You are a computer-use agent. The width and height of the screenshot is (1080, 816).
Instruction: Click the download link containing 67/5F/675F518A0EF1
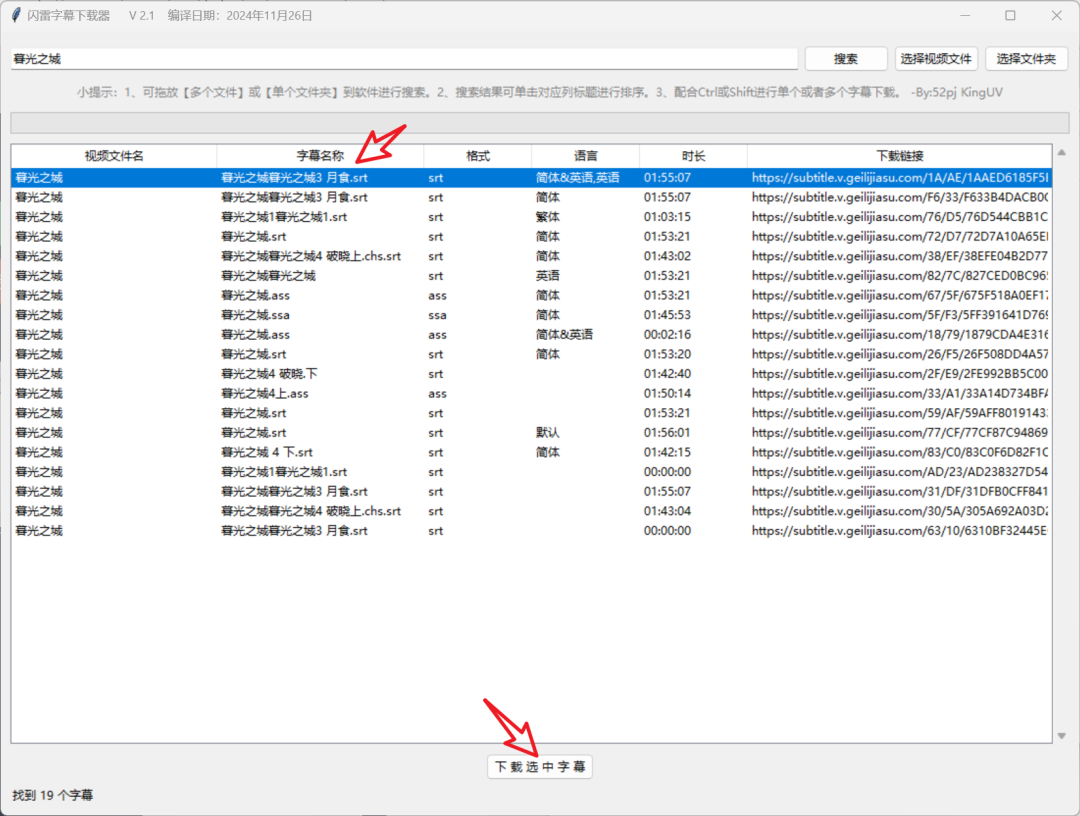click(900, 295)
